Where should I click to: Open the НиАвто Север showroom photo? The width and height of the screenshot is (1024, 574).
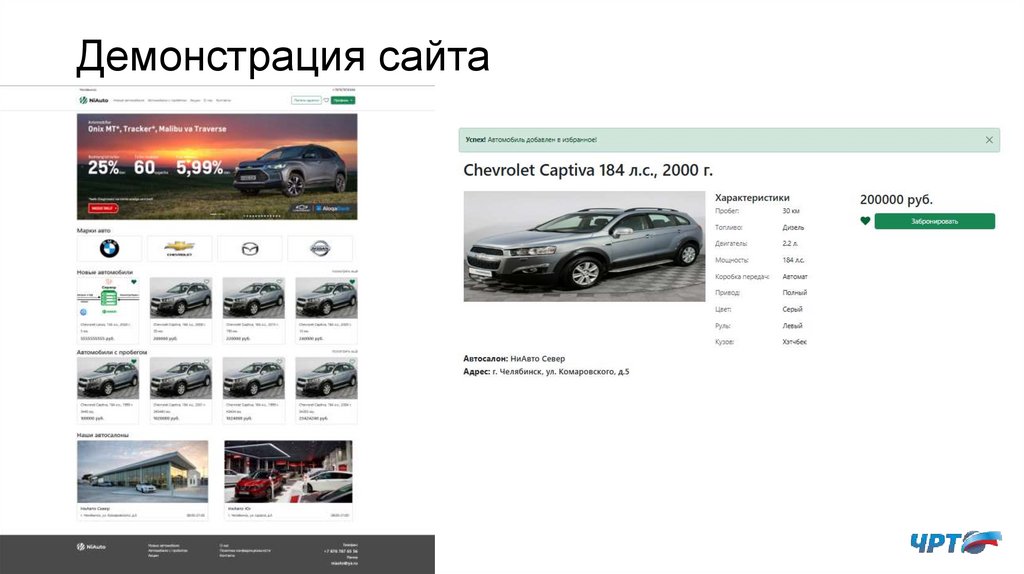(x=142, y=471)
